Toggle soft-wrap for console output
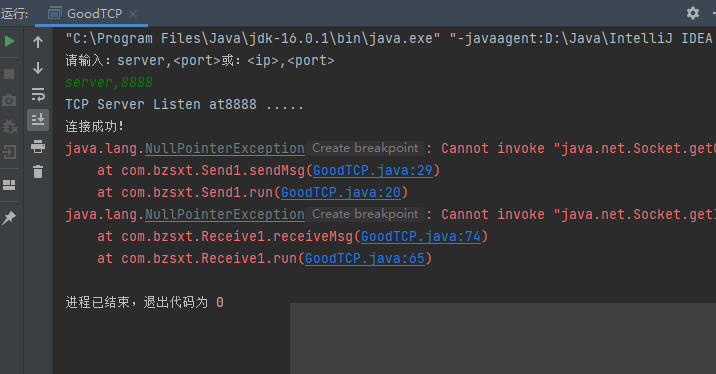 tap(38, 94)
